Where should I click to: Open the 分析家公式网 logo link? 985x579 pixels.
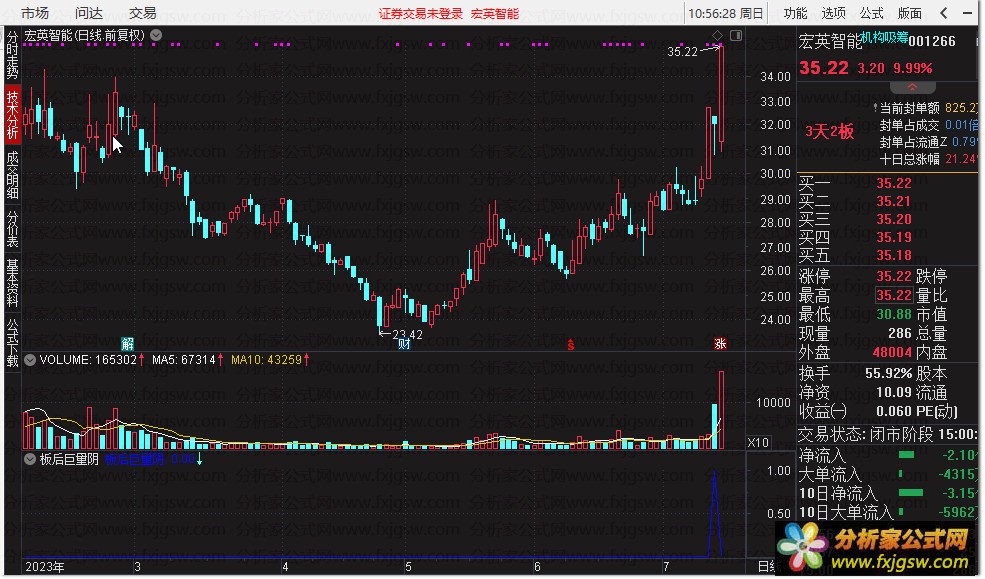coord(876,548)
